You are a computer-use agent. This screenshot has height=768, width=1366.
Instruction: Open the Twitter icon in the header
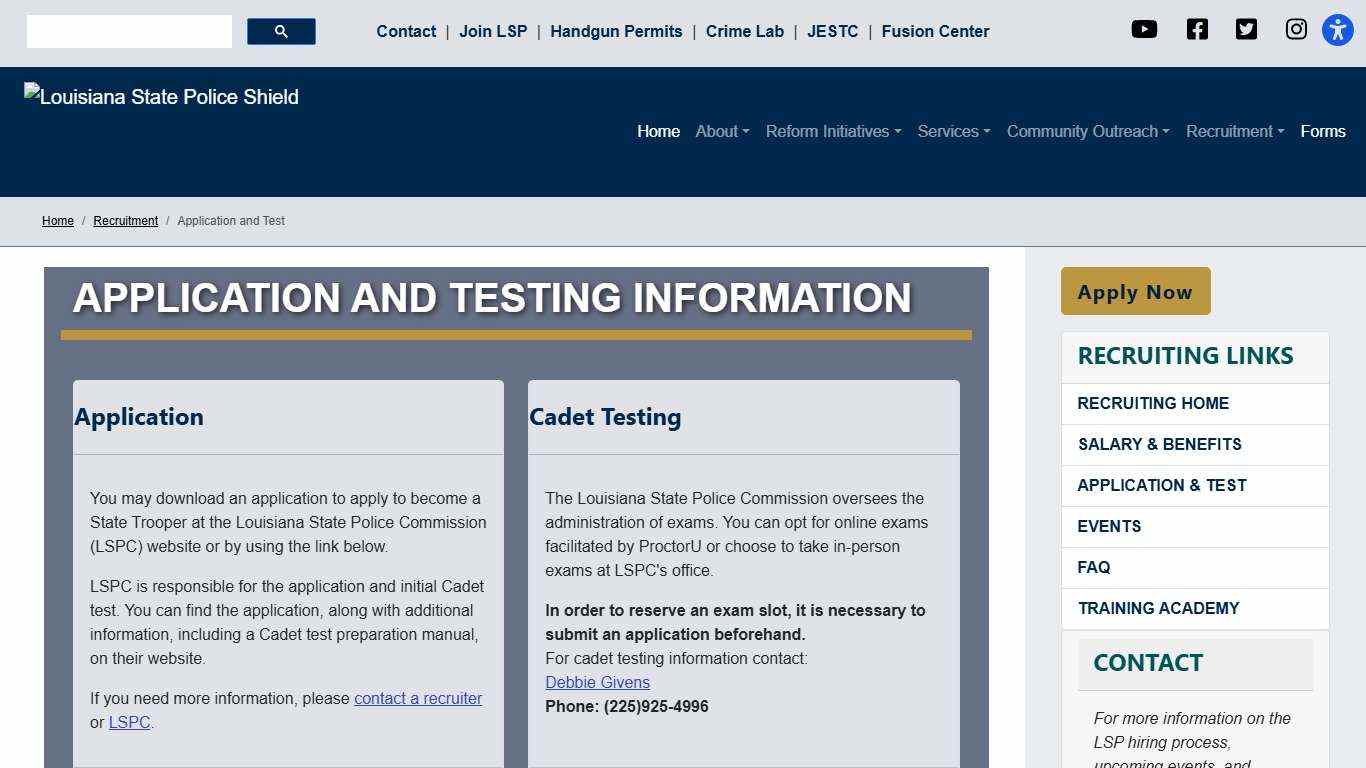(1246, 29)
